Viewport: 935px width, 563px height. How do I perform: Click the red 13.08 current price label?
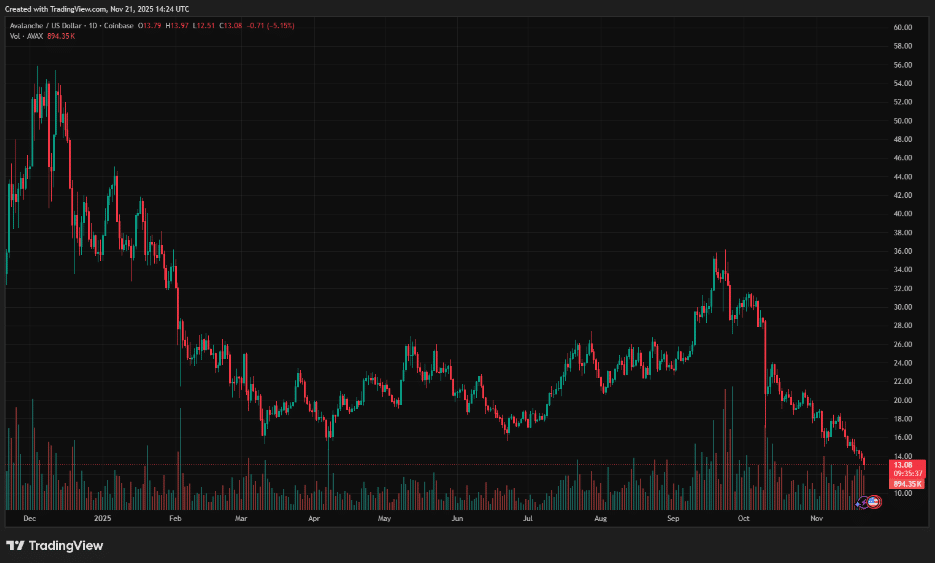point(902,465)
